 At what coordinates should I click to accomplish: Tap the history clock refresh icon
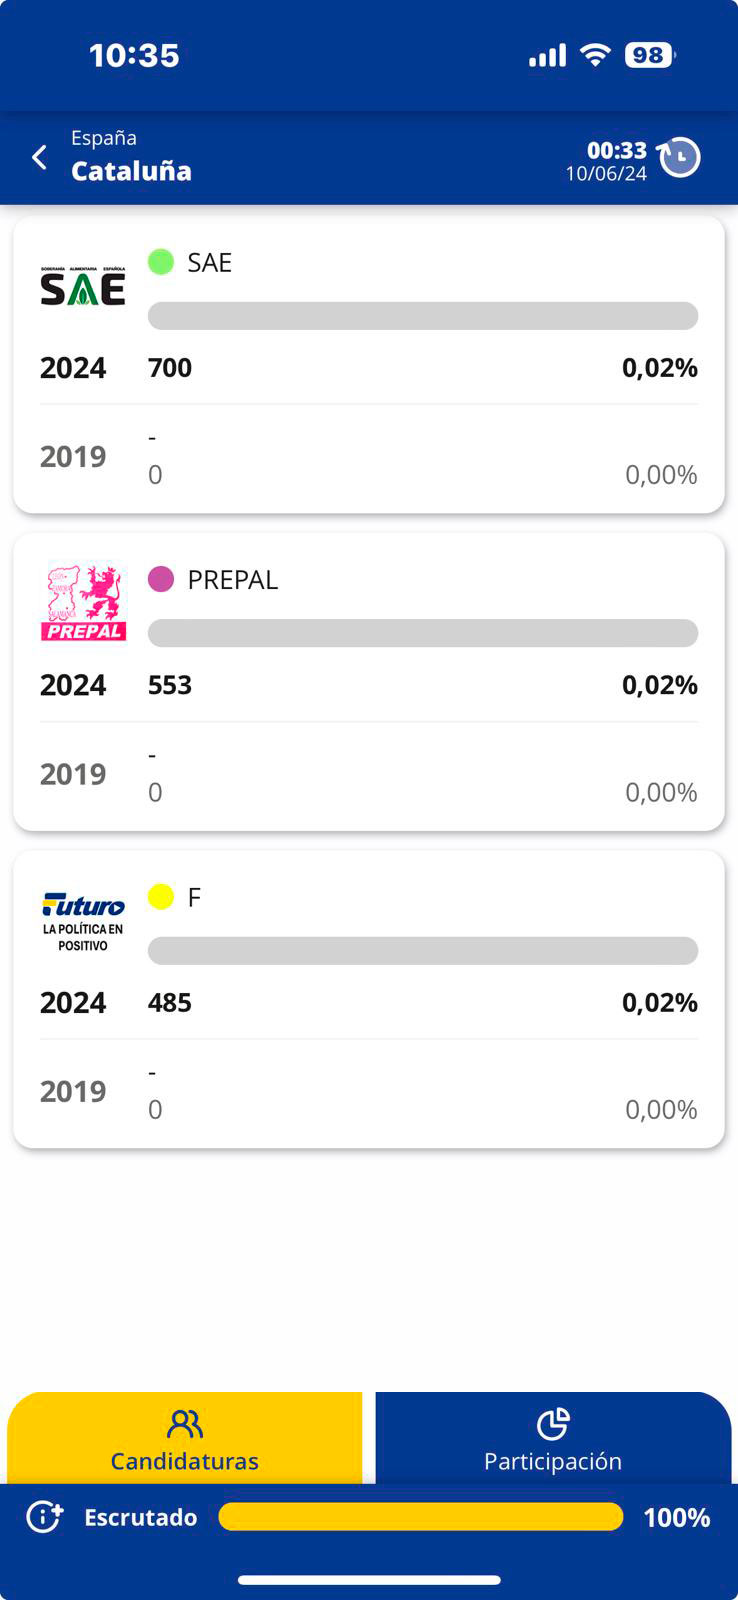point(680,157)
